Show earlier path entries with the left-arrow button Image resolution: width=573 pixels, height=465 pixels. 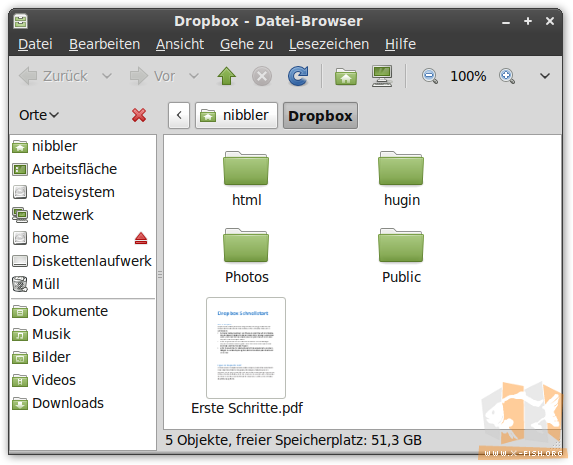click(x=179, y=116)
